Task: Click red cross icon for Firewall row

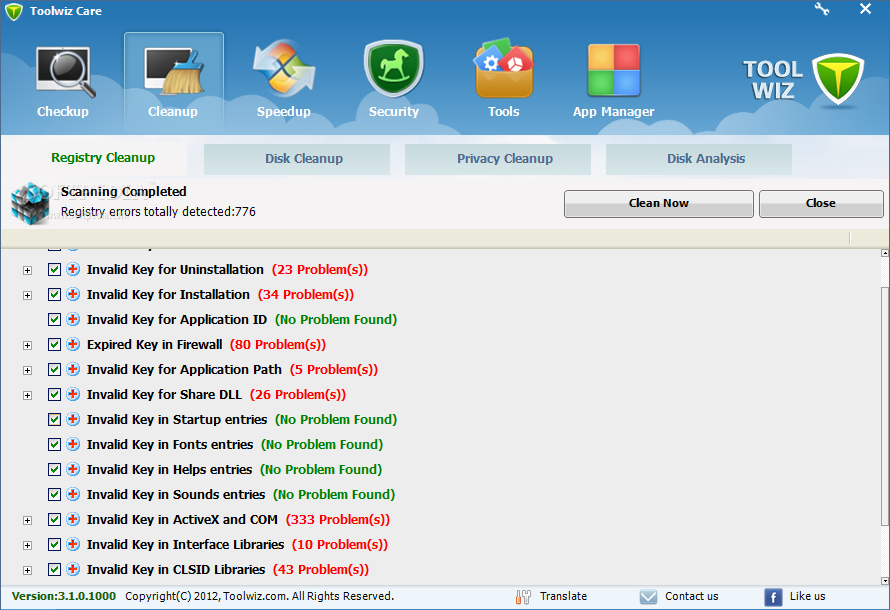Action: point(73,344)
